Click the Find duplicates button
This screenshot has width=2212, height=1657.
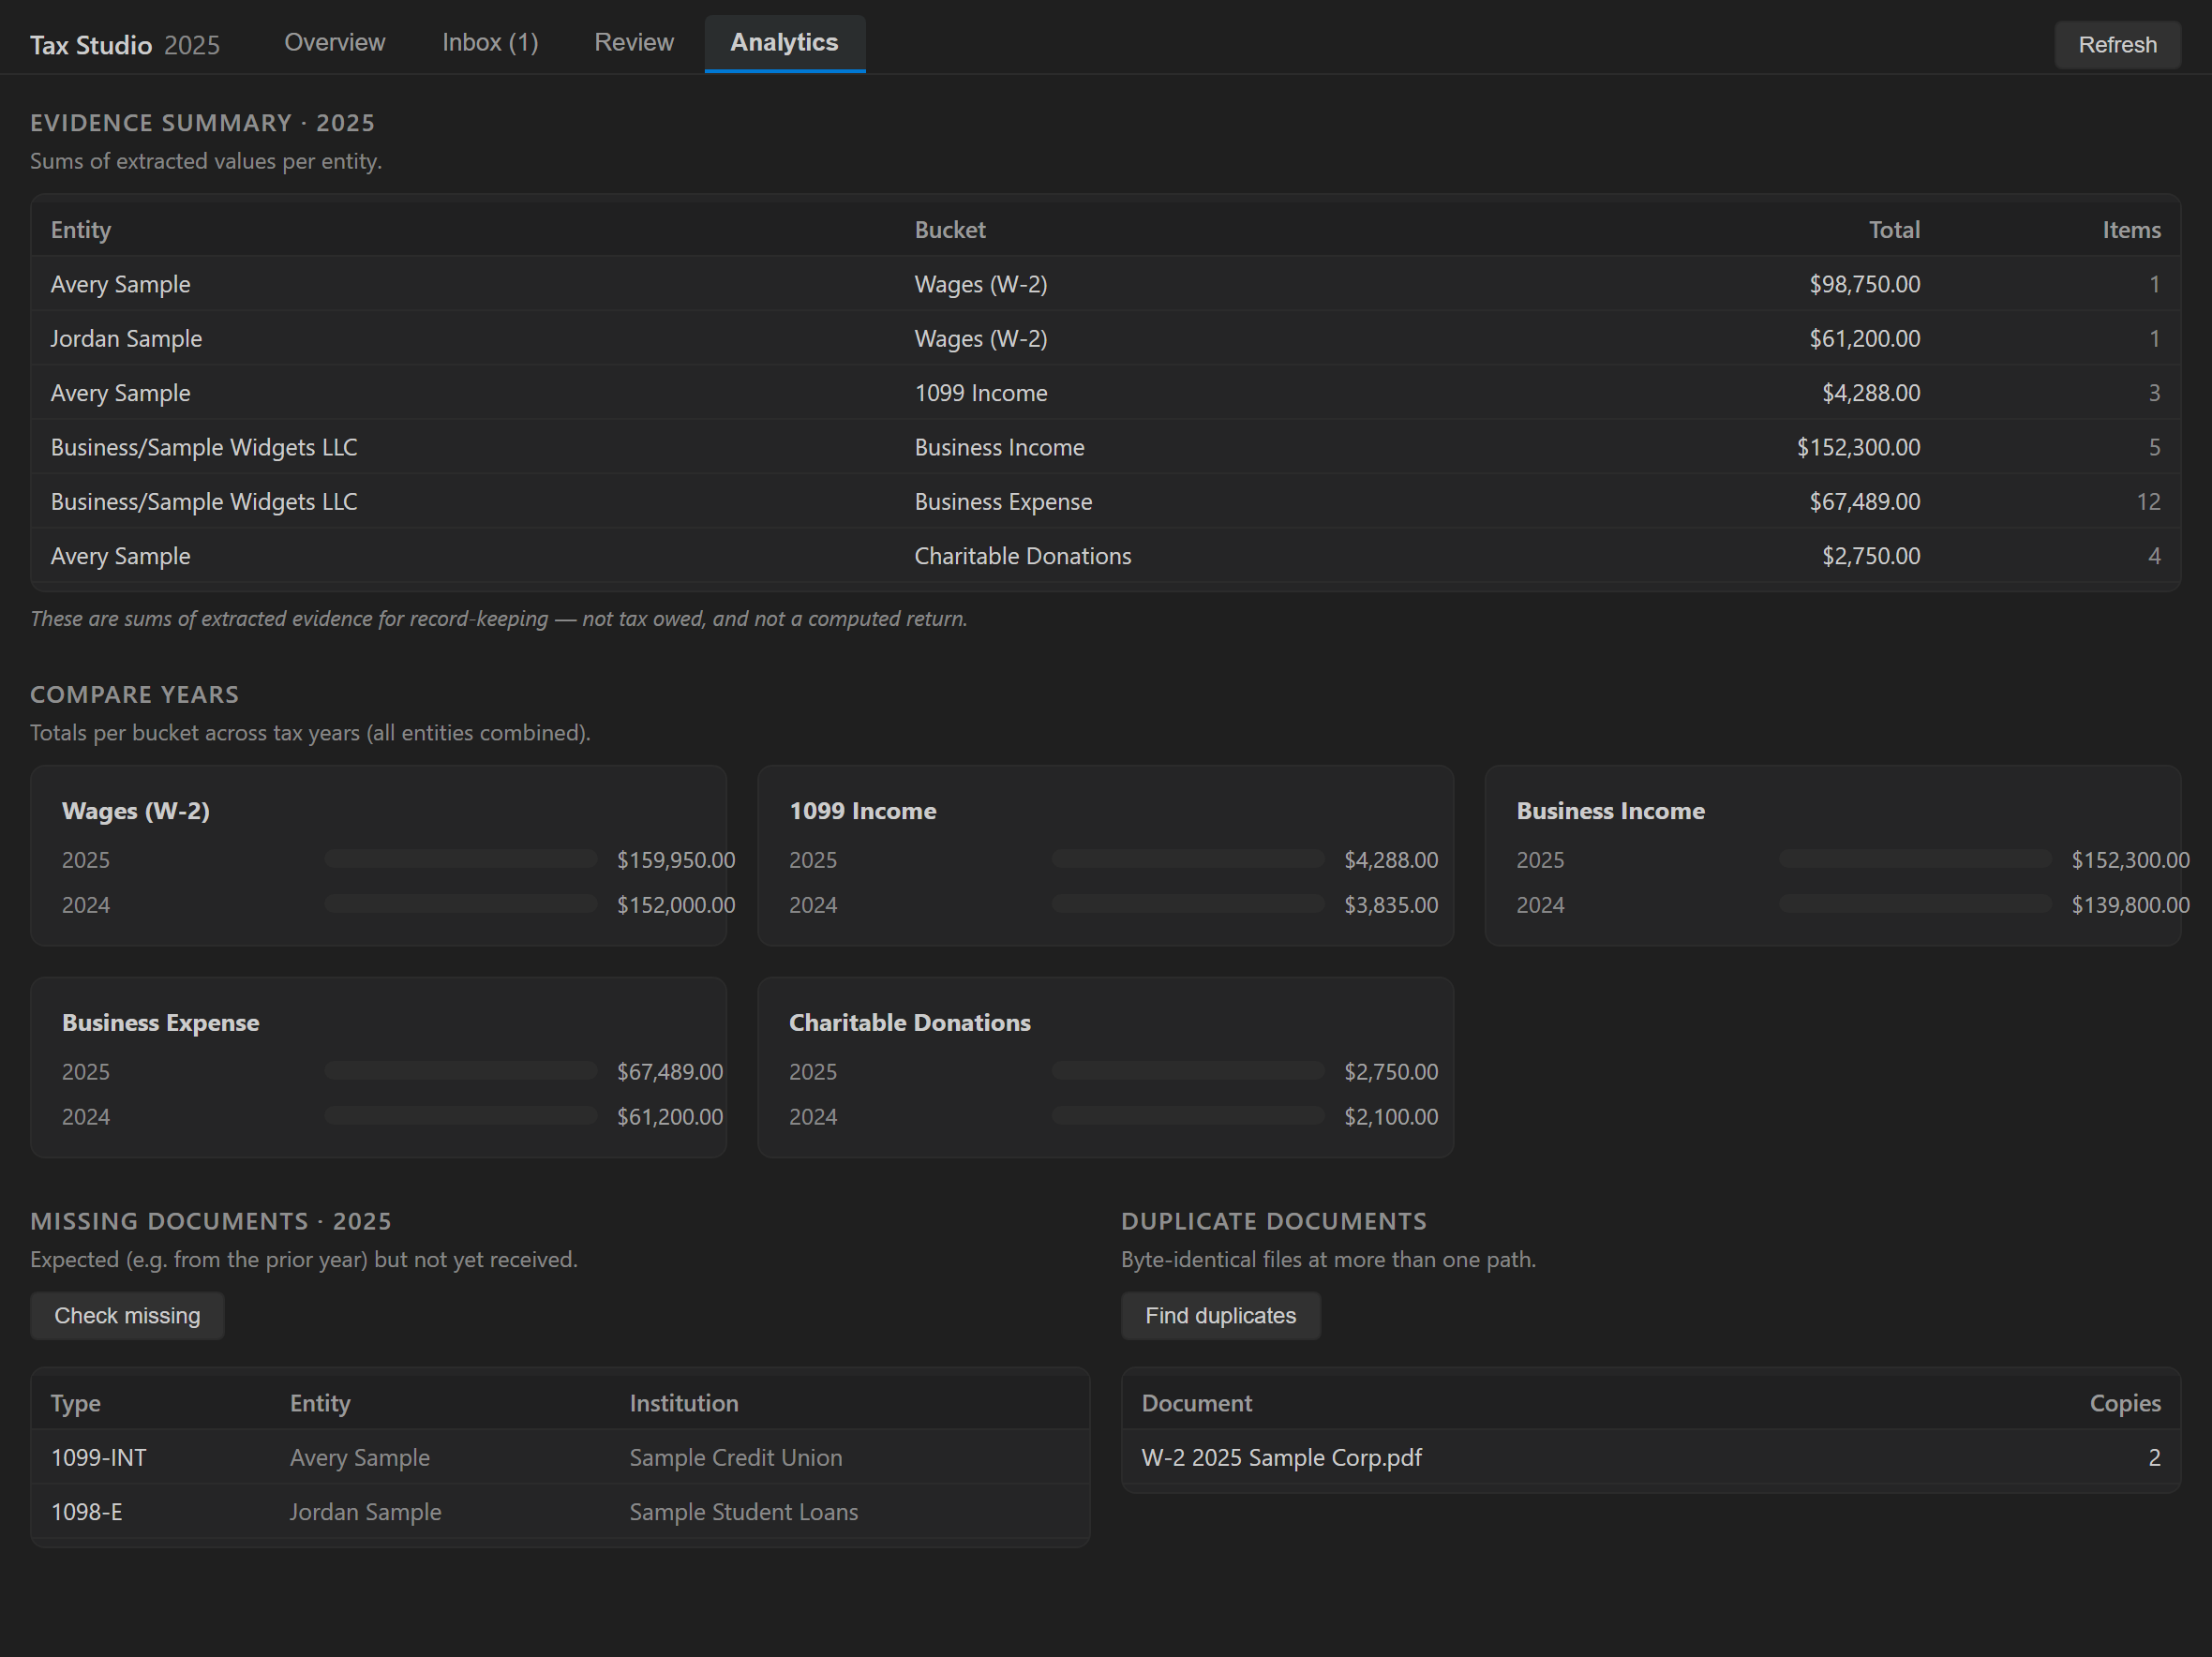point(1220,1315)
